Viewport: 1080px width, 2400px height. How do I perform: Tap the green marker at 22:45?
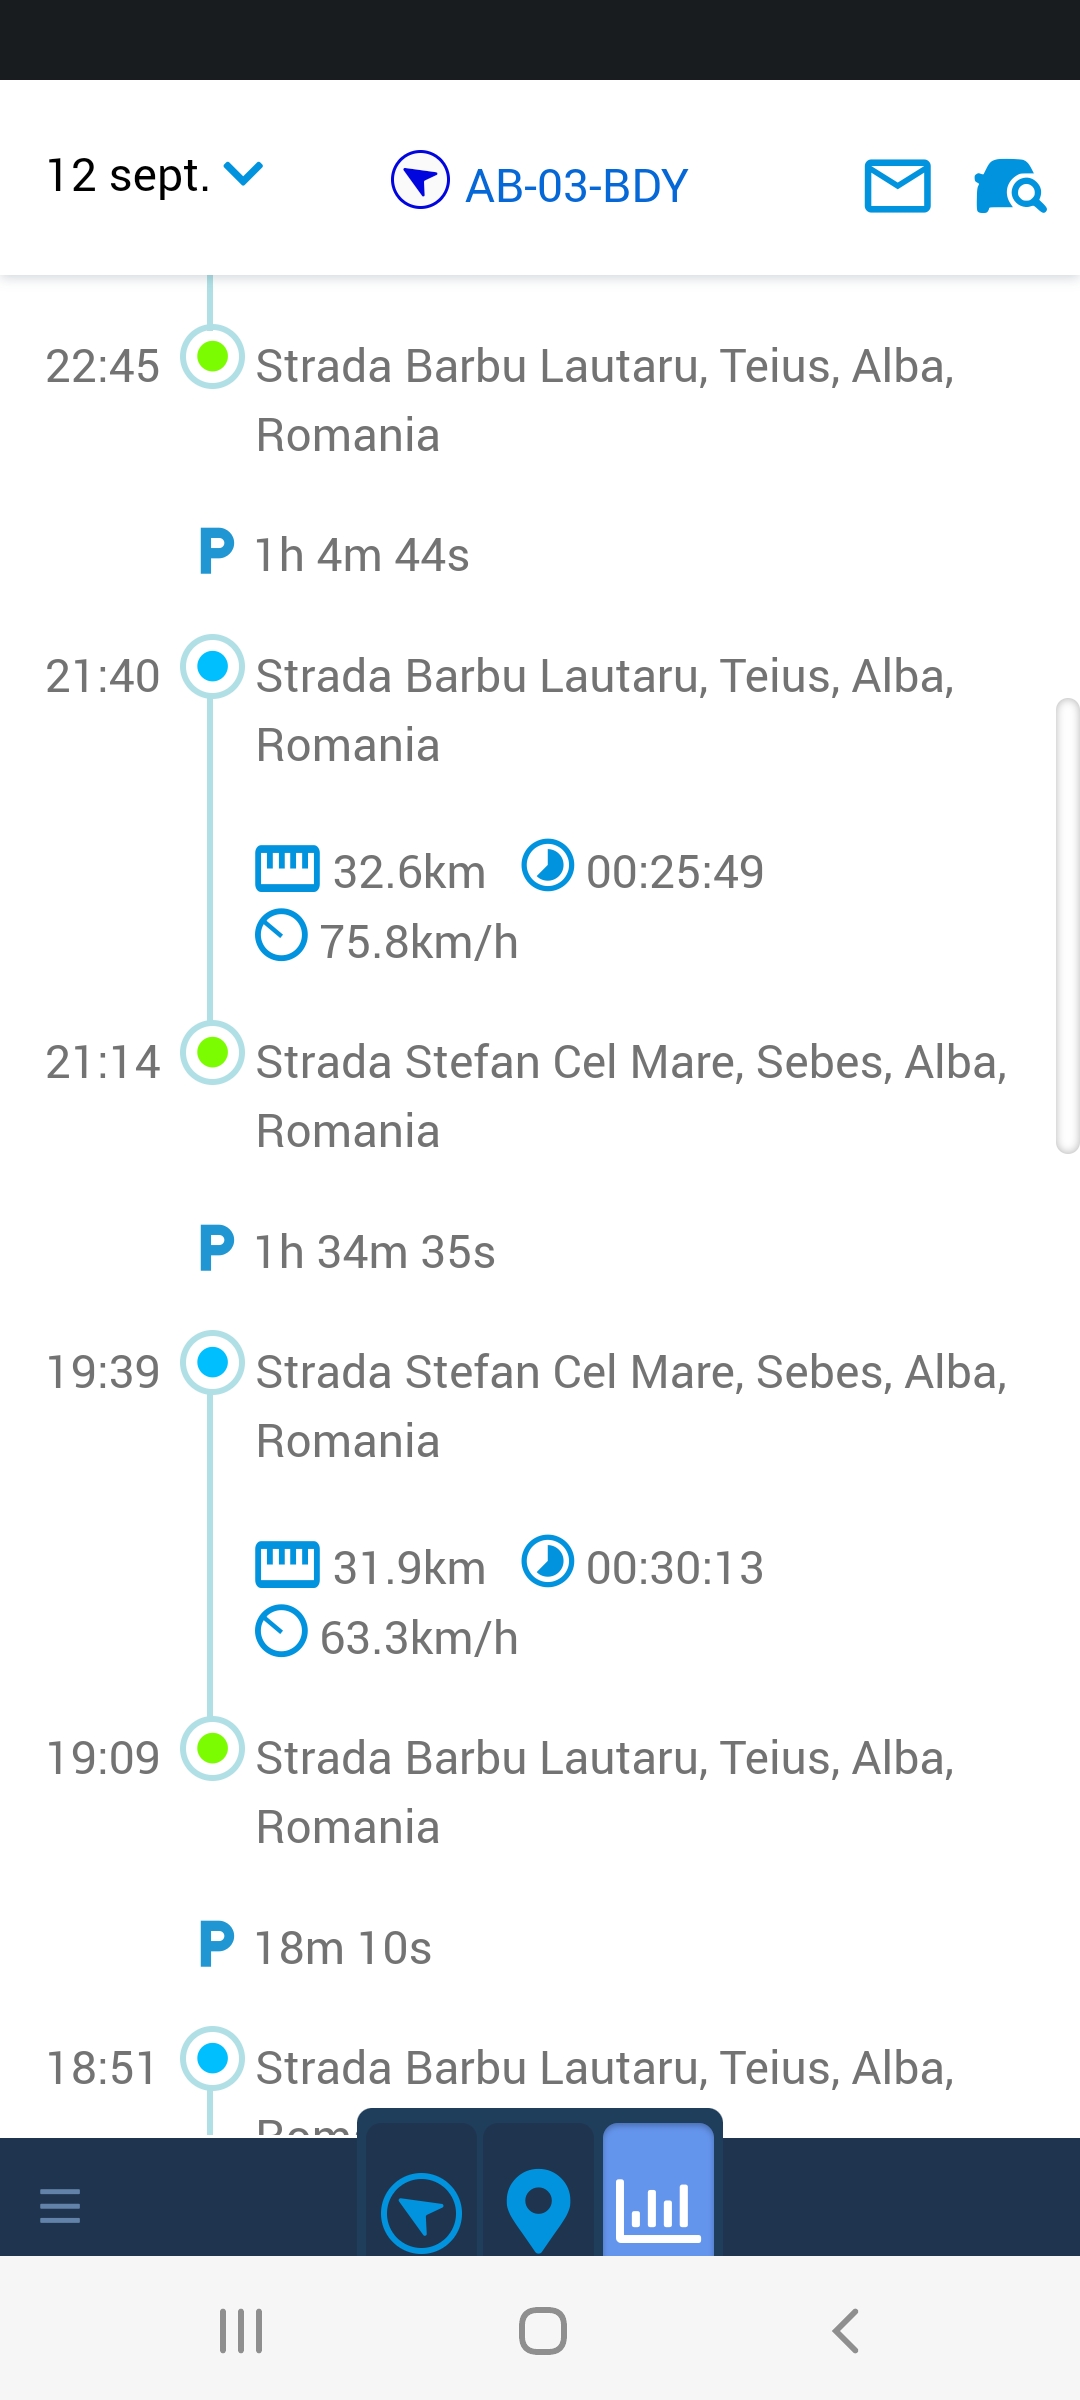click(212, 356)
